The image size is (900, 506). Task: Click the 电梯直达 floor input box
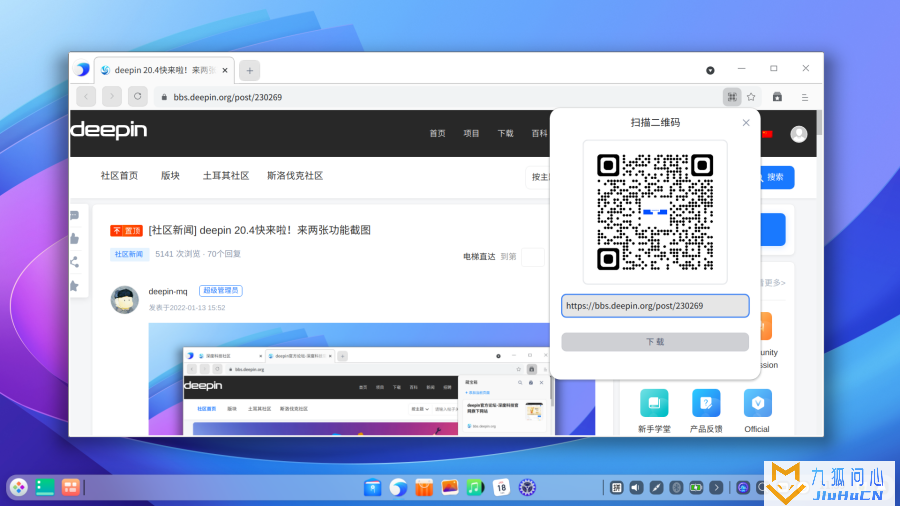coord(533,256)
